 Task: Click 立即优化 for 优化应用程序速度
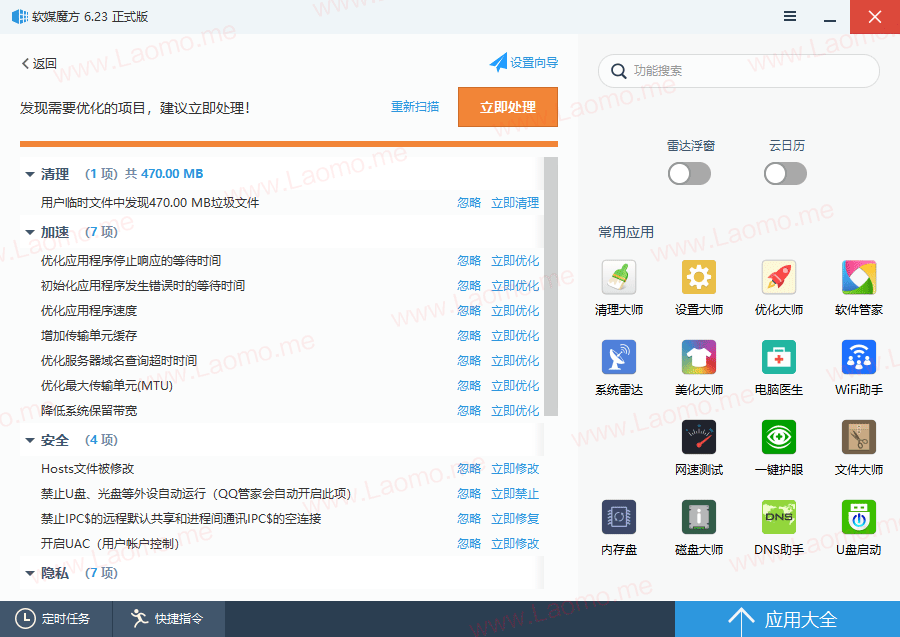point(515,310)
